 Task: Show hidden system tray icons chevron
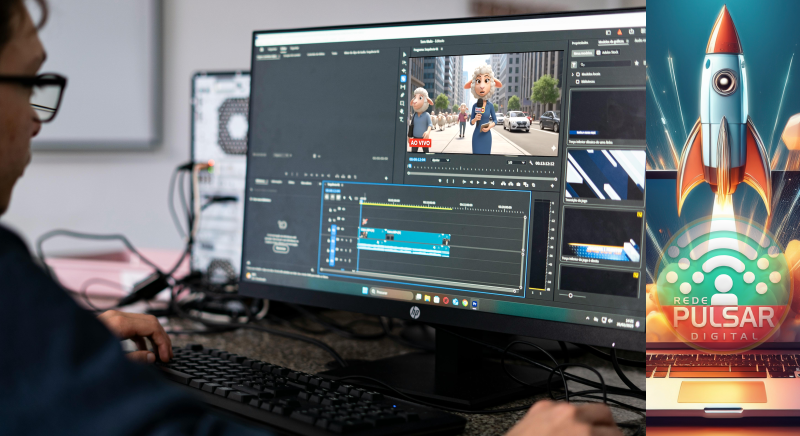(588, 318)
